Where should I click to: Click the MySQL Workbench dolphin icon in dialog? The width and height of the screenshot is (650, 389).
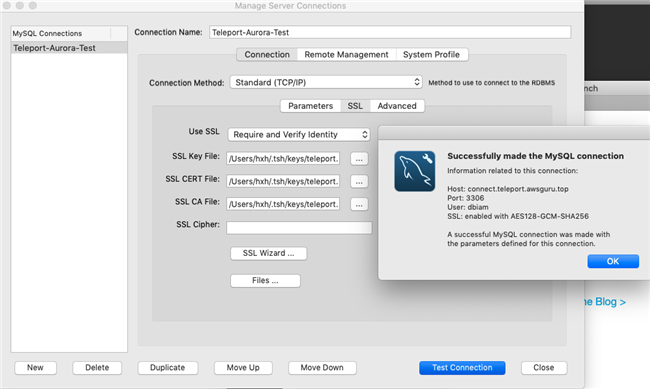click(x=415, y=171)
